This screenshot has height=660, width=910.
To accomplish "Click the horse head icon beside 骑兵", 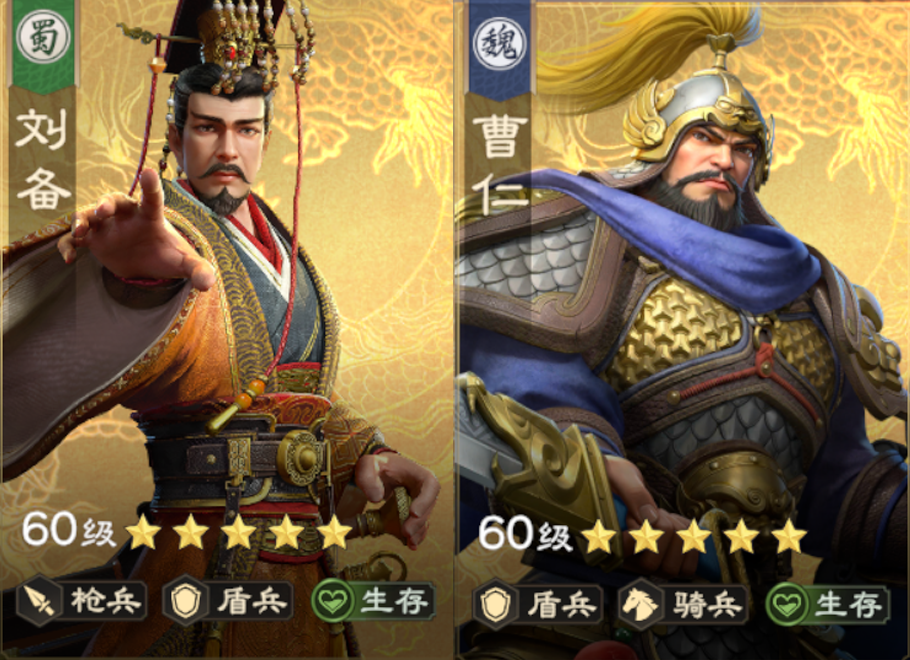I will (641, 604).
